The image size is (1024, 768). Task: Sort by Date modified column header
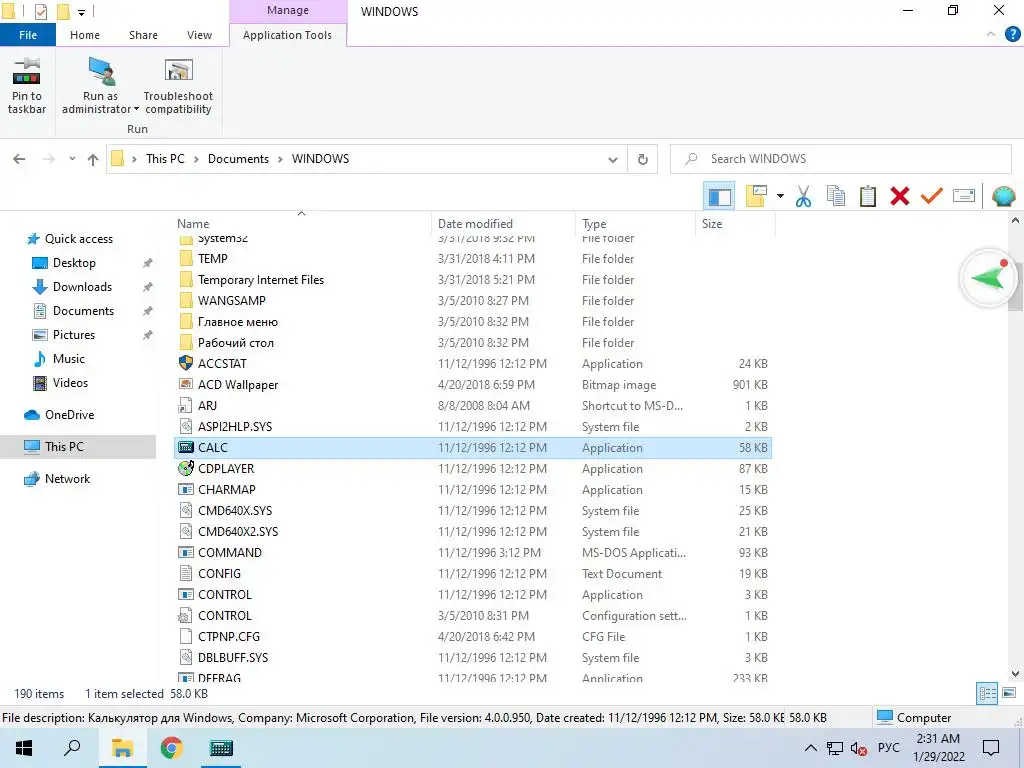pos(475,223)
